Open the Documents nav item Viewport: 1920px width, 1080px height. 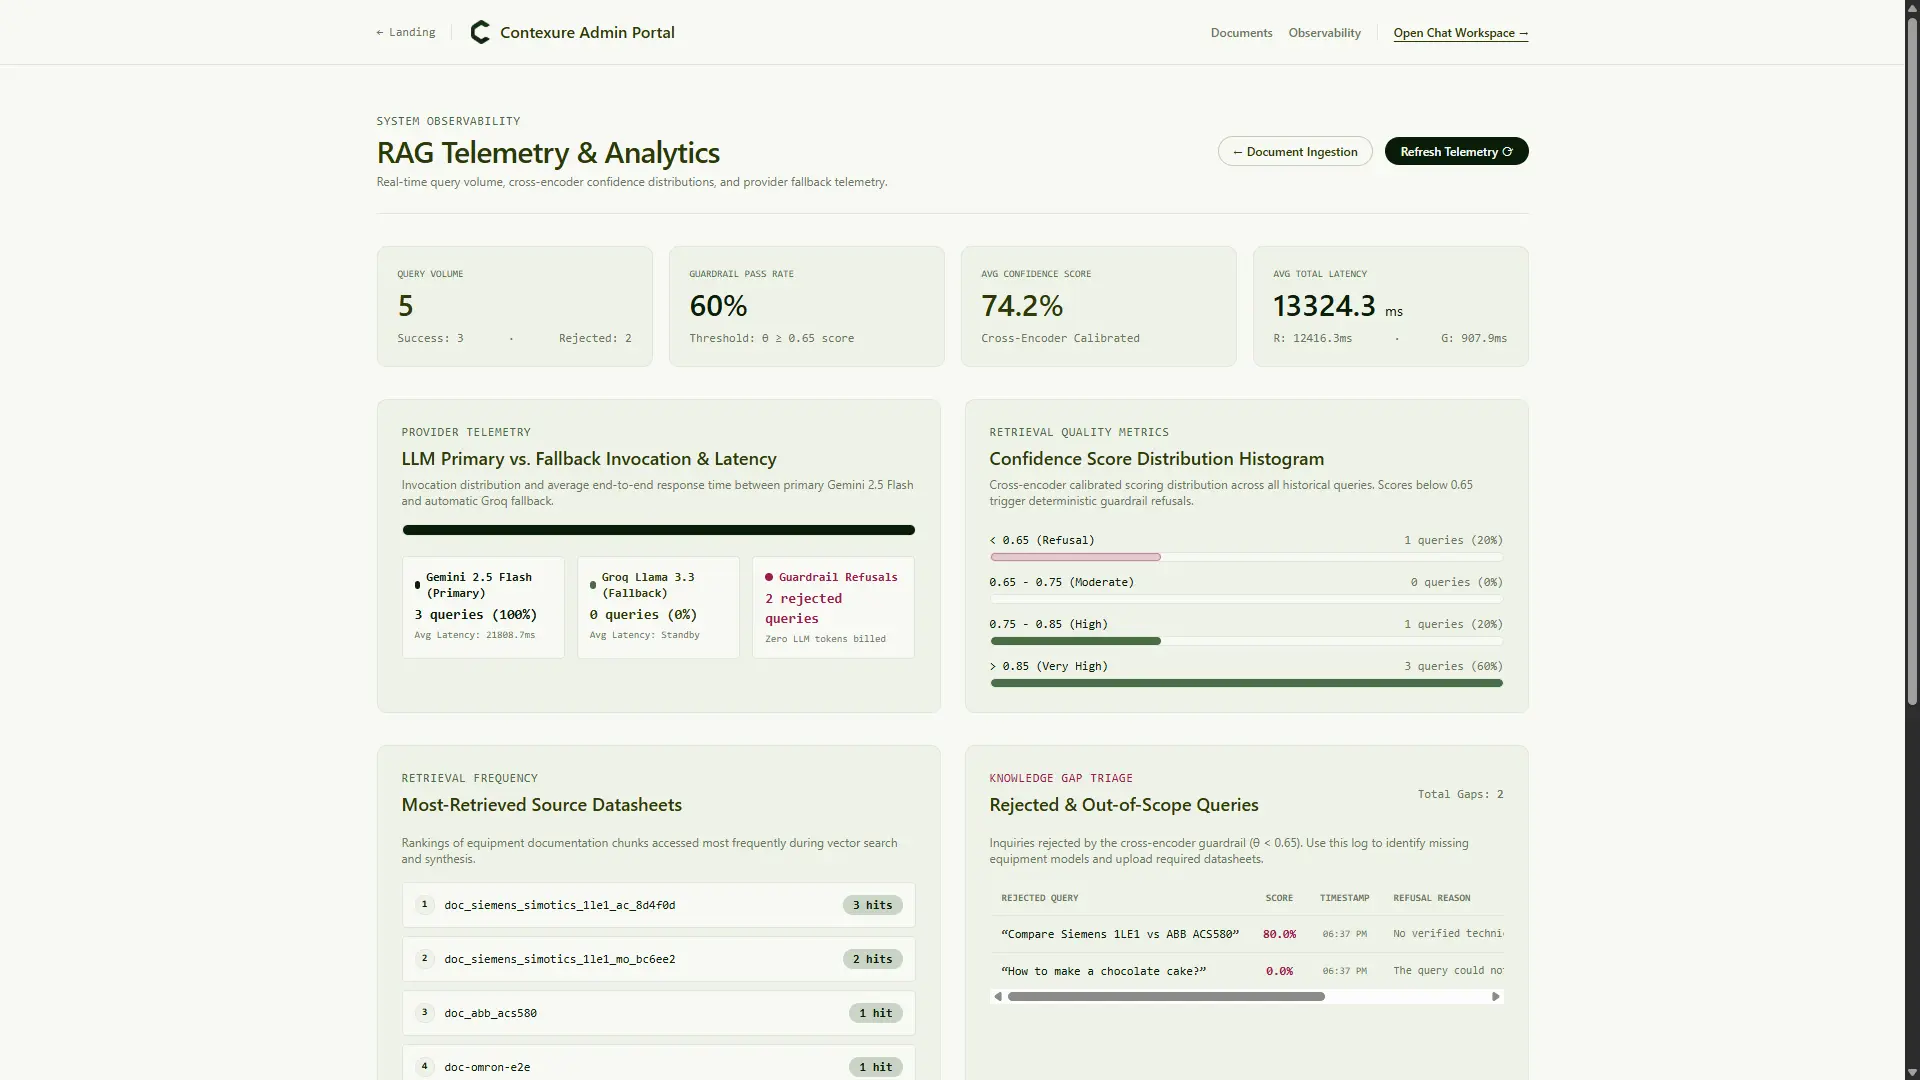pos(1241,33)
